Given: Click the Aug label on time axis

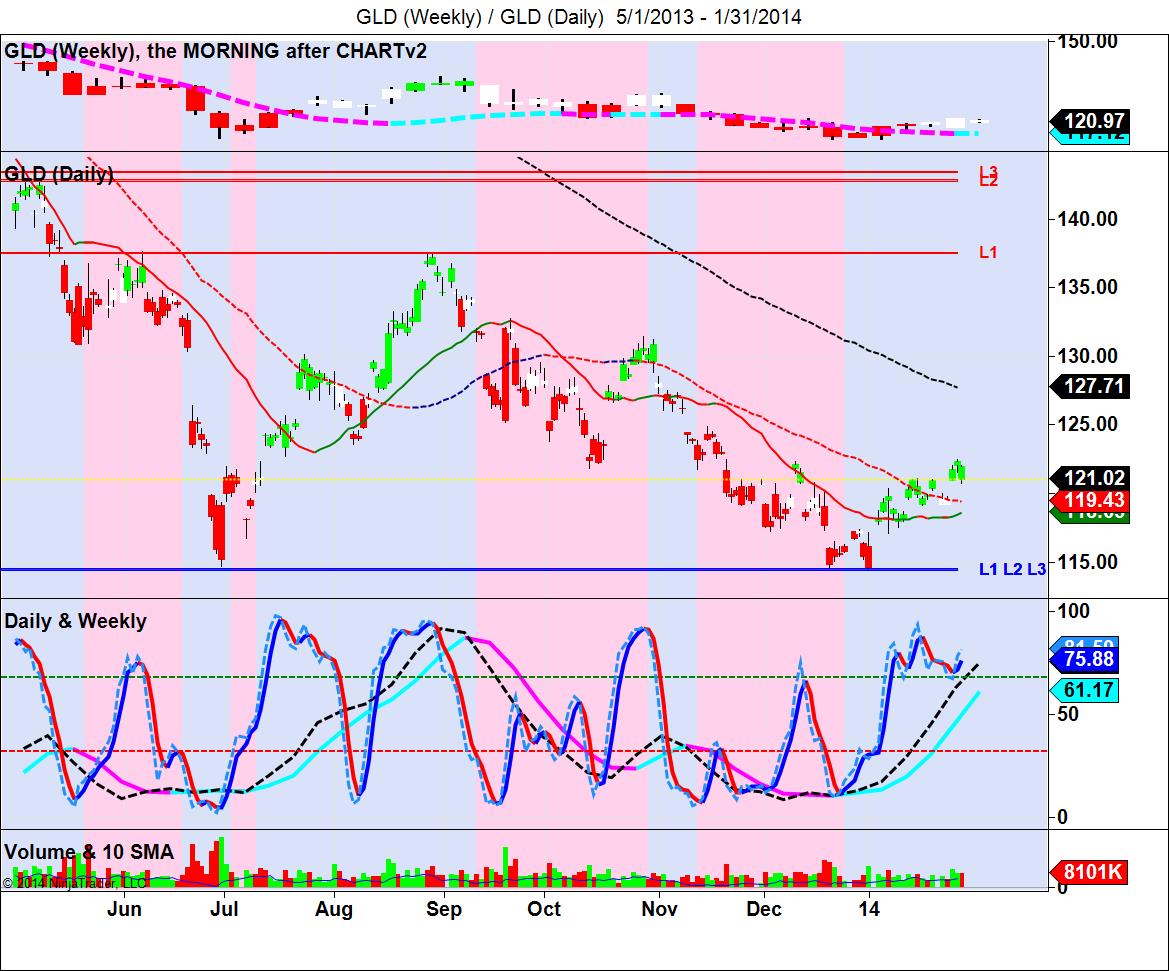Looking at the screenshot, I should [x=333, y=909].
